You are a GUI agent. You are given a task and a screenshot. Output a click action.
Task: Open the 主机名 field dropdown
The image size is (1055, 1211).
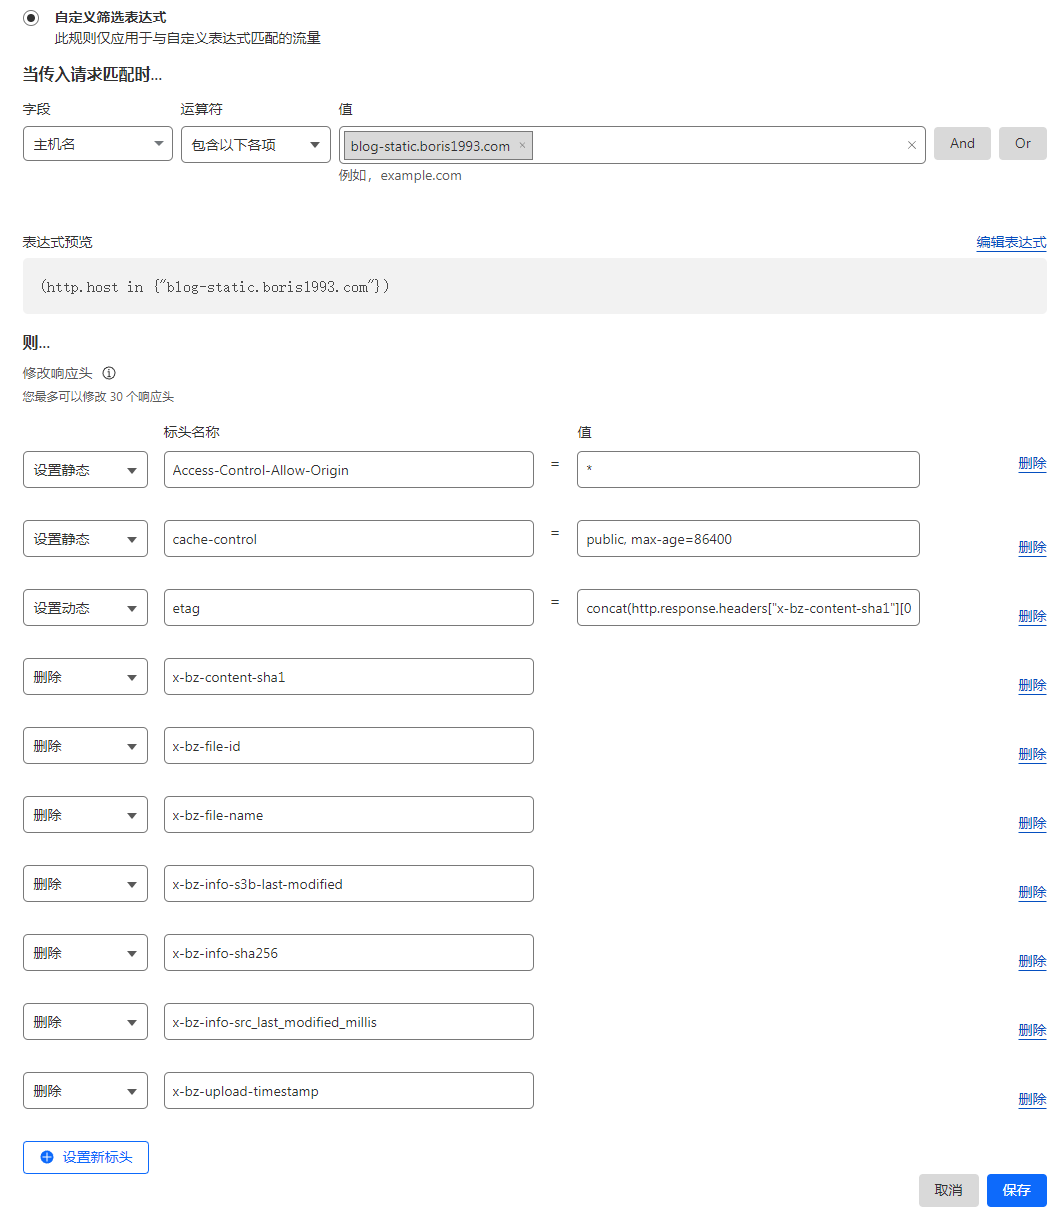pos(97,144)
